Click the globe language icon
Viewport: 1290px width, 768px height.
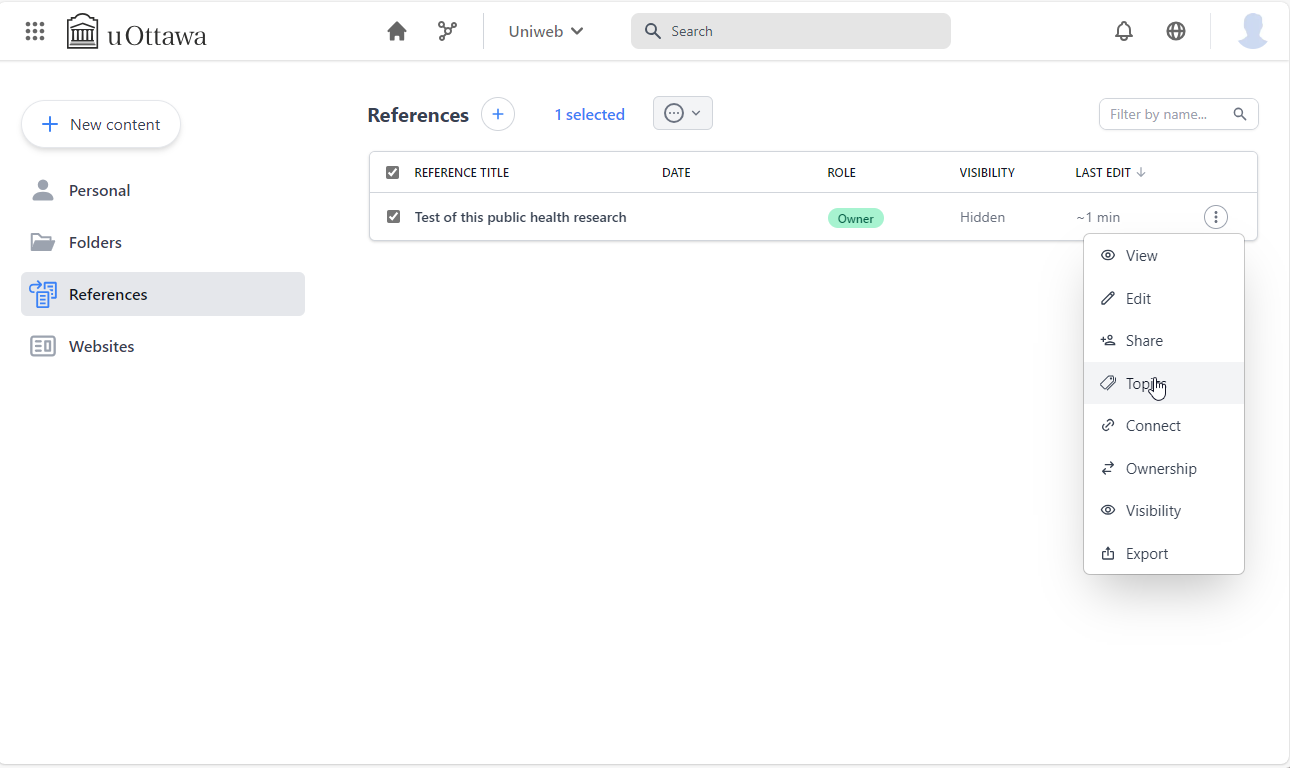[1175, 31]
